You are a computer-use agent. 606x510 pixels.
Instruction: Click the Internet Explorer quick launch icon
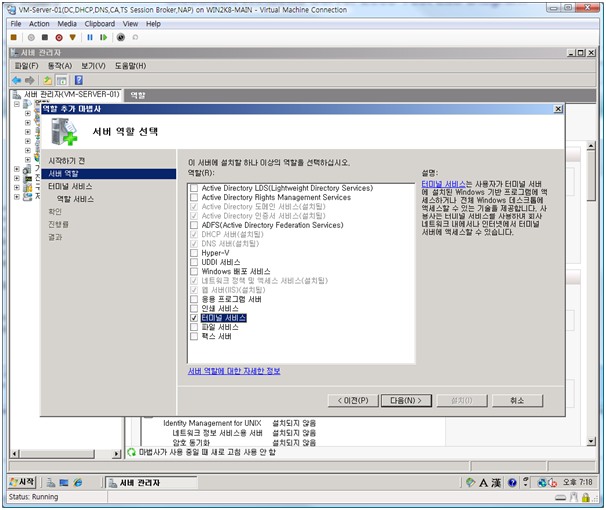tap(77, 483)
